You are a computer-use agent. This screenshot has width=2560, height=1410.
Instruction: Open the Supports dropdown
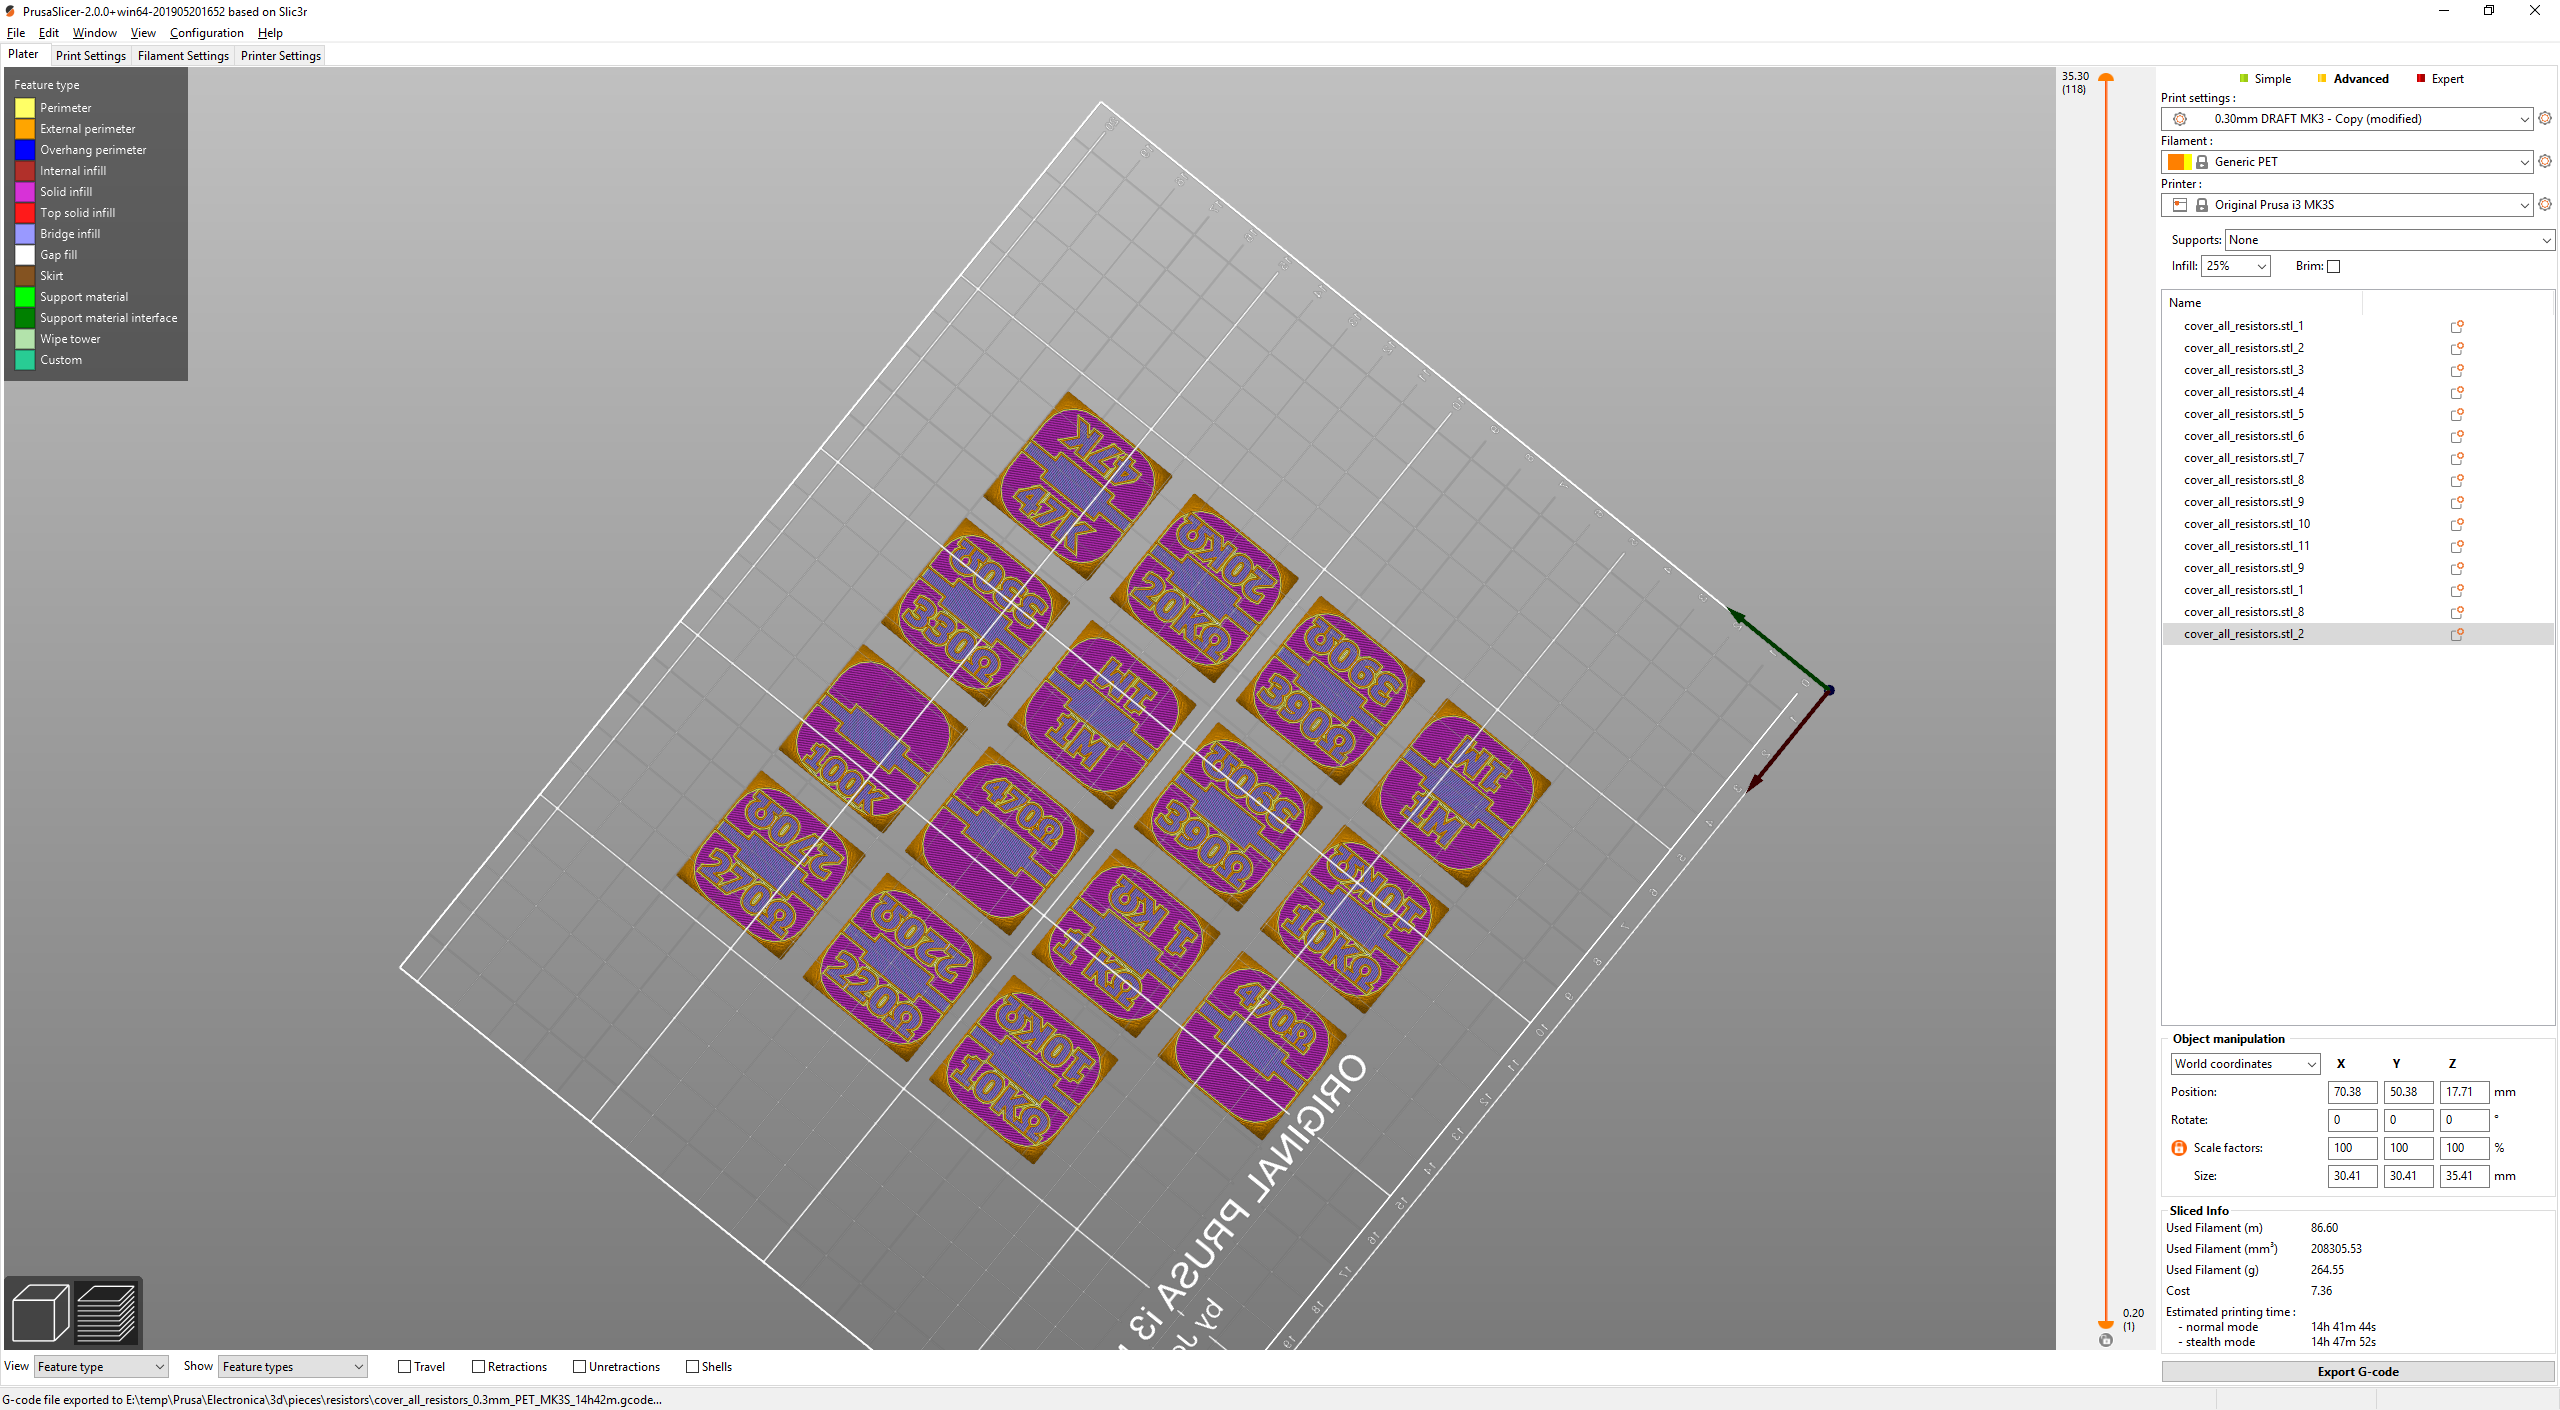point(2388,240)
